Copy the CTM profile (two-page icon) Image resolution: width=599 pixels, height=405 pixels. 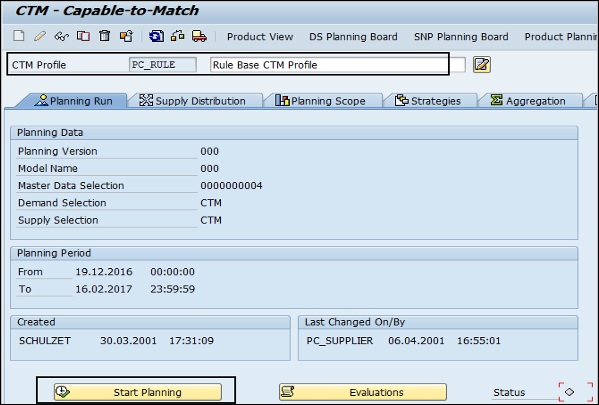83,36
